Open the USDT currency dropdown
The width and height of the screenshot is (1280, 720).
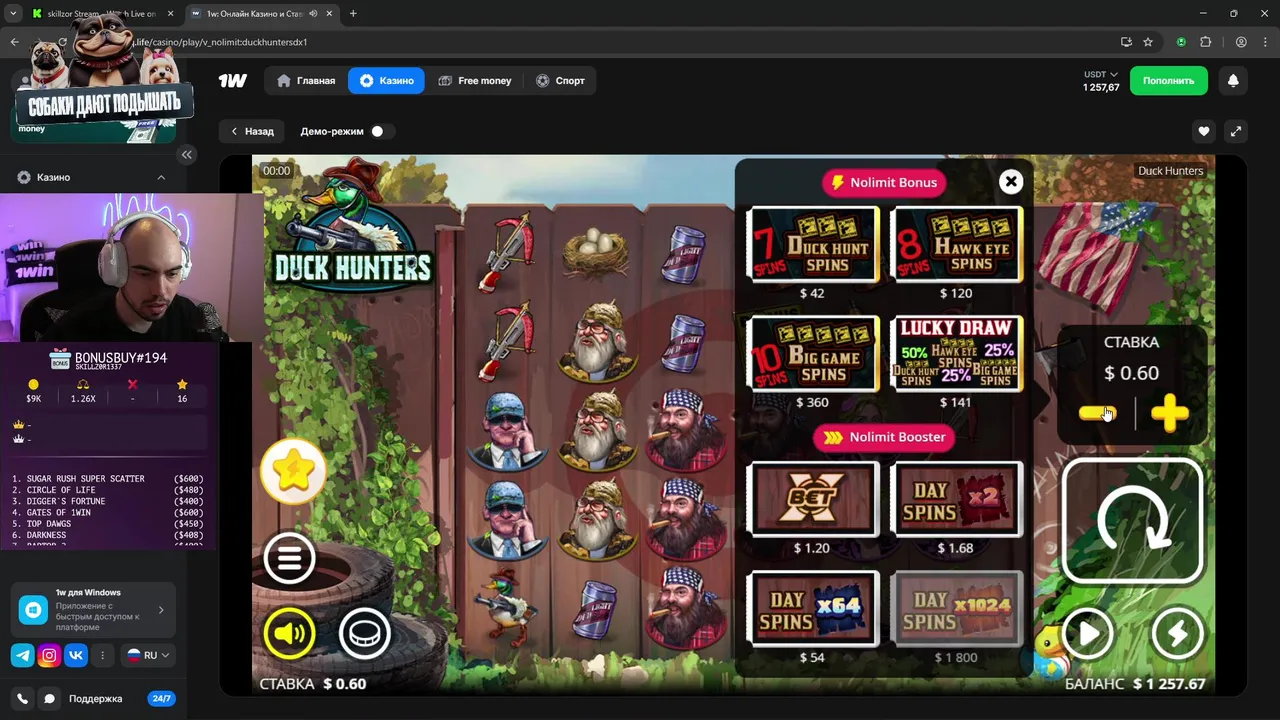point(1101,75)
